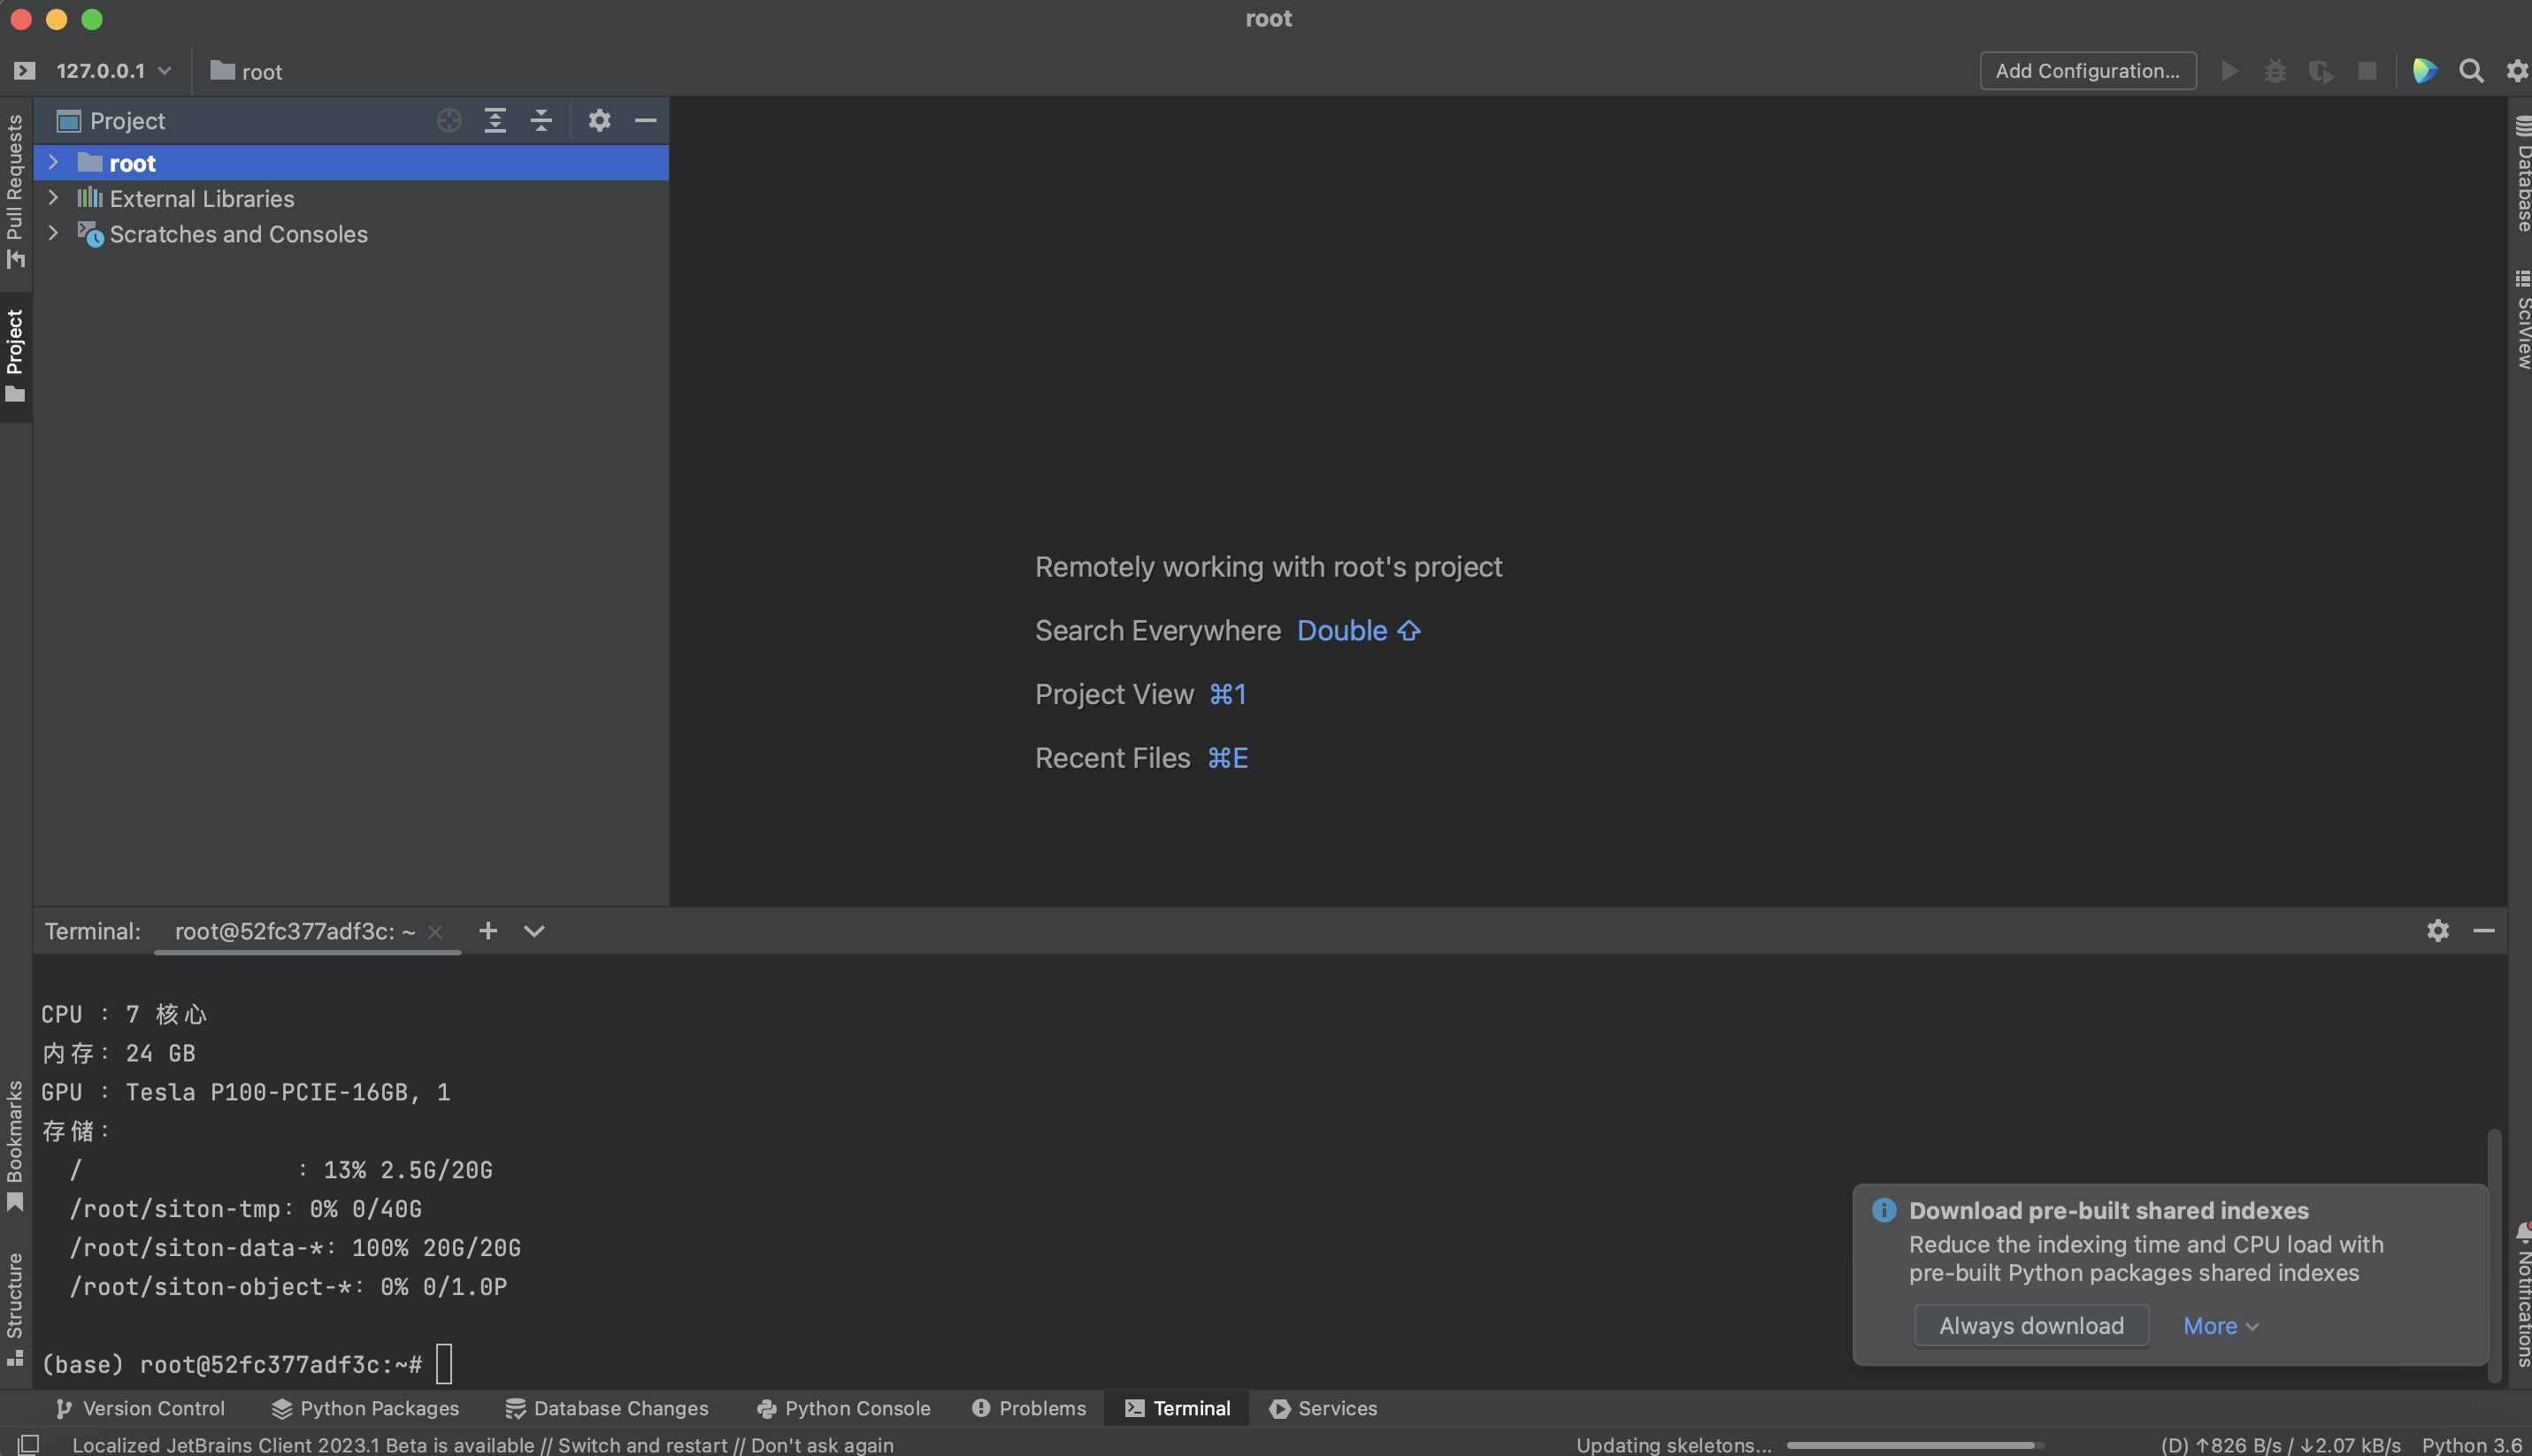Click Switch and restart status link
This screenshot has height=1456, width=2532.
(642, 1445)
